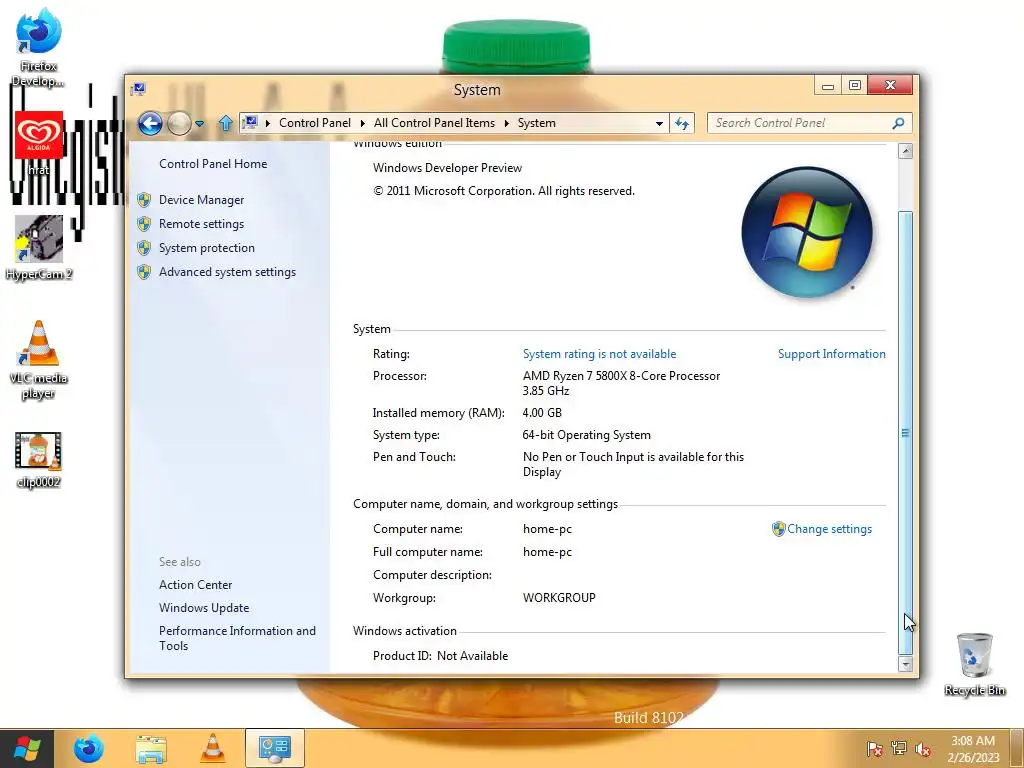Open the Start button
Viewport: 1024px width, 768px height.
pyautogui.click(x=27, y=748)
